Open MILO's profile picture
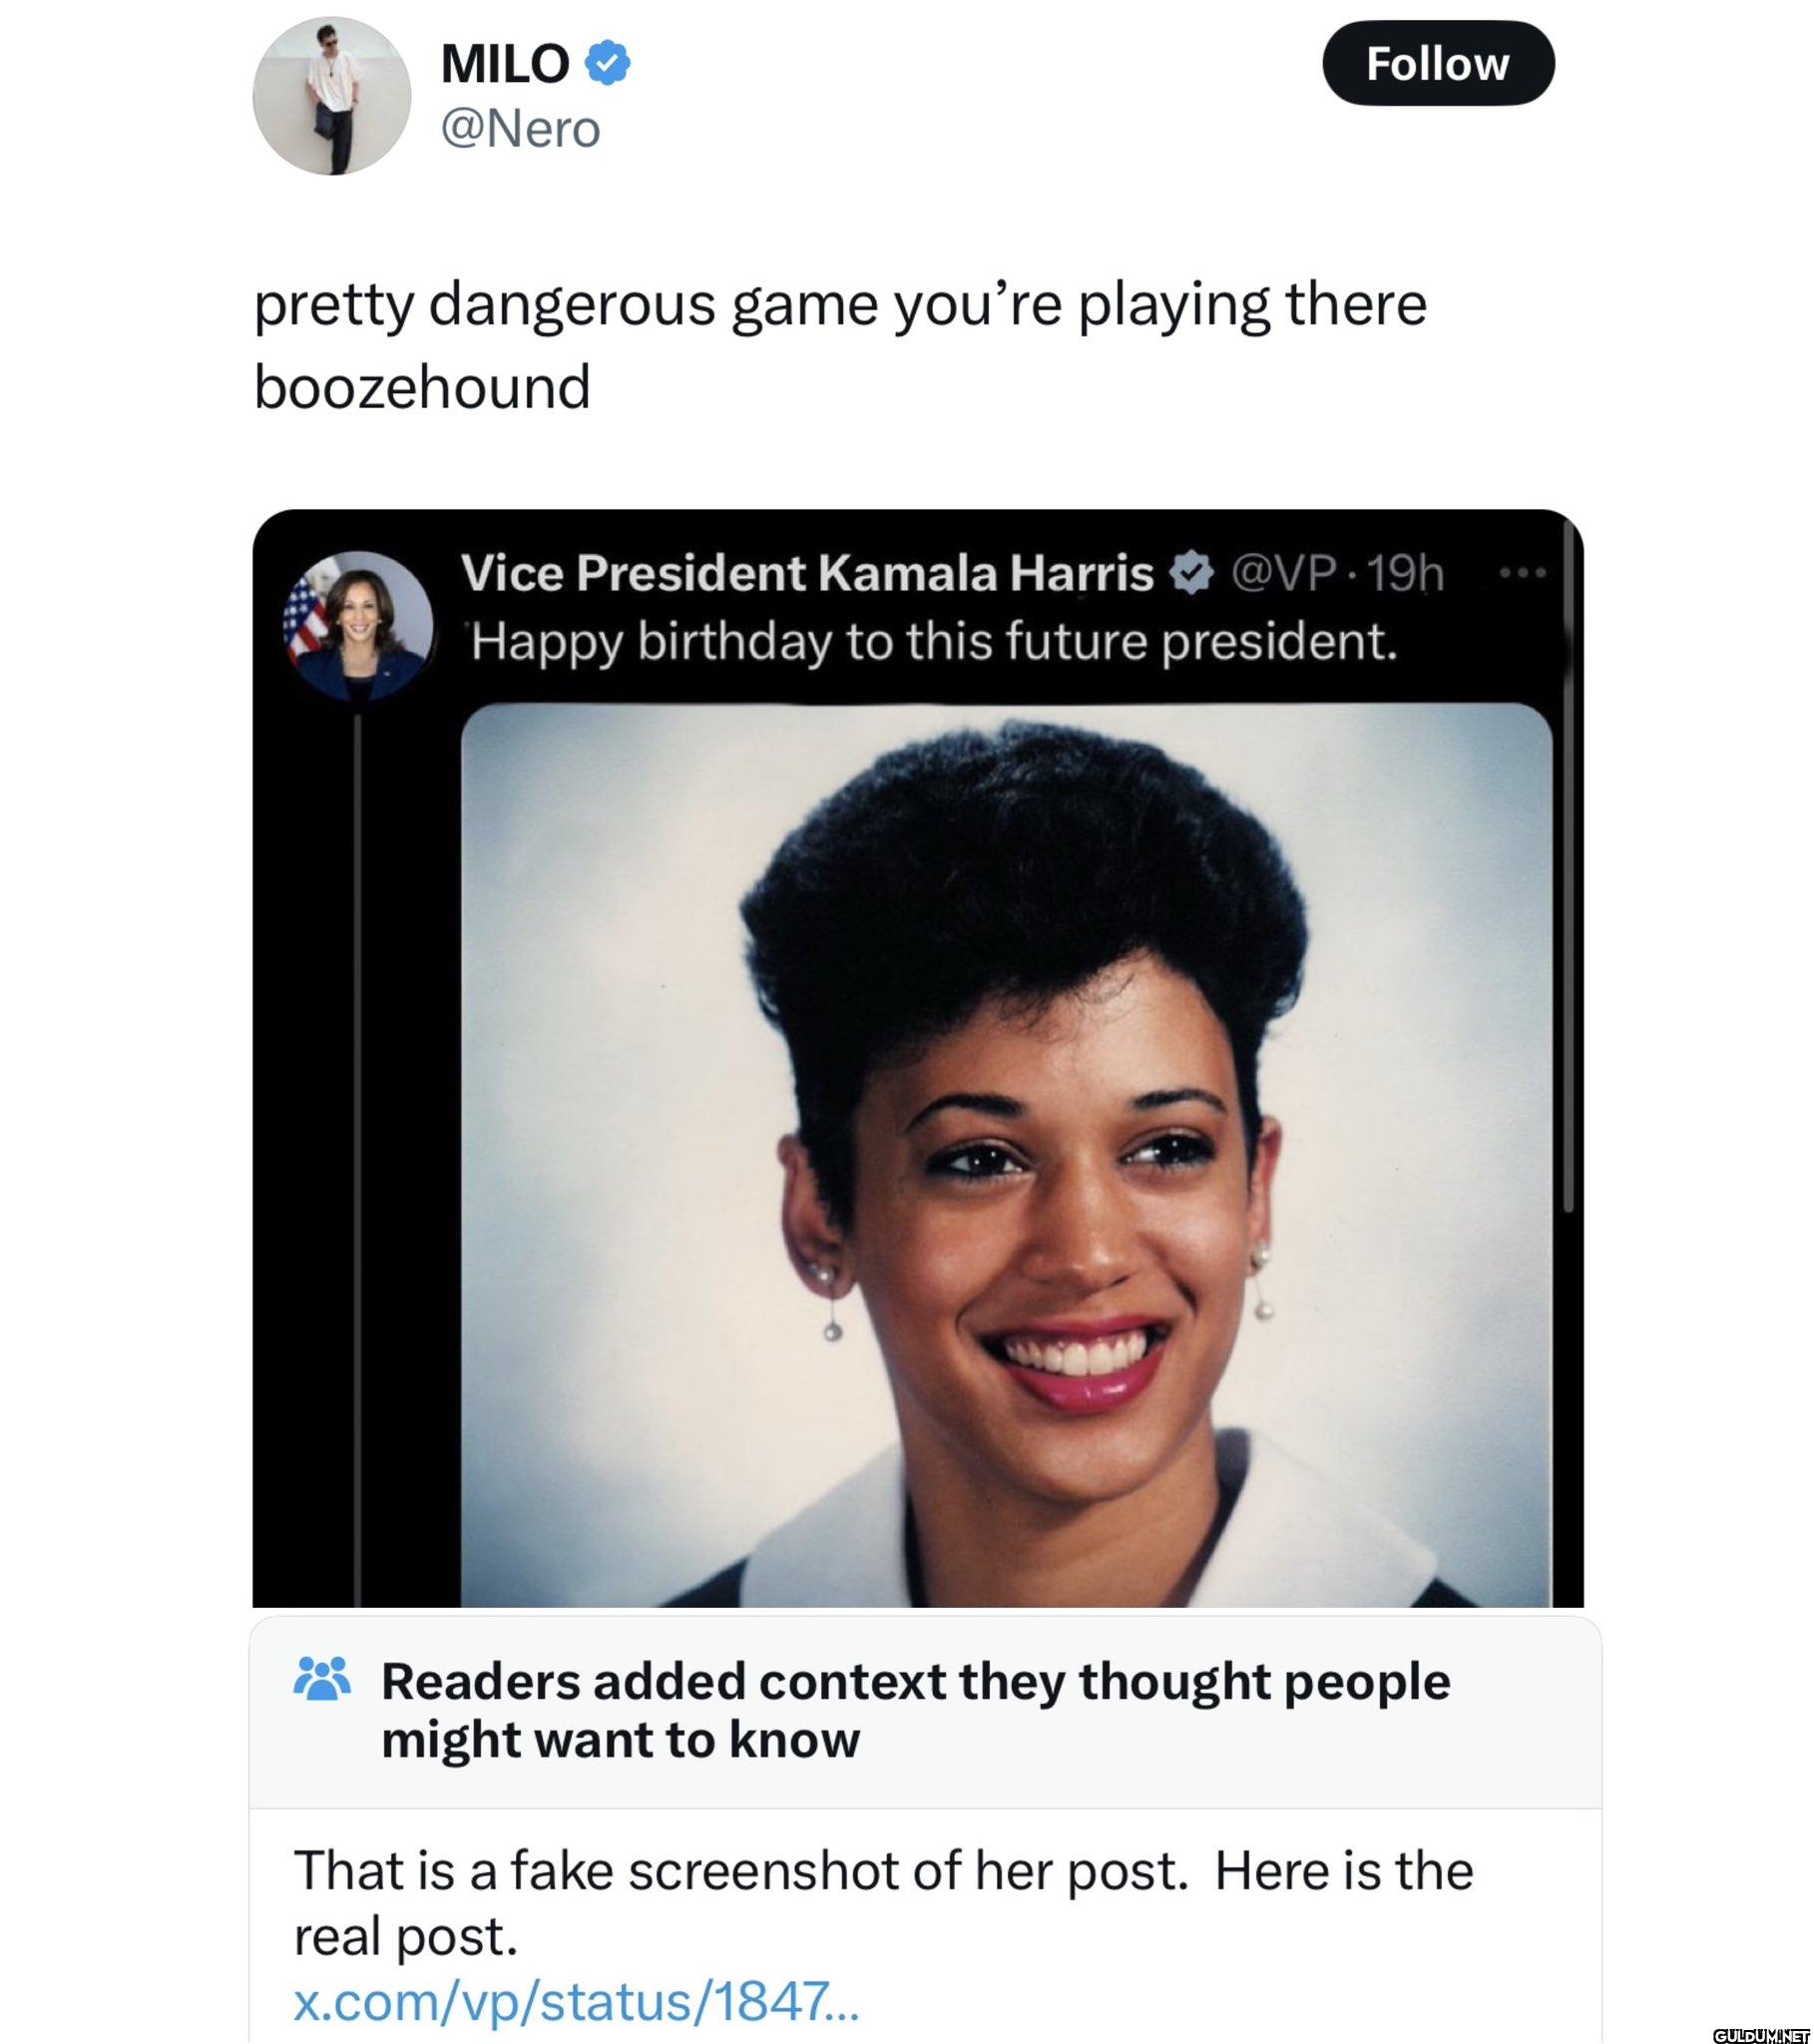 (x=331, y=96)
